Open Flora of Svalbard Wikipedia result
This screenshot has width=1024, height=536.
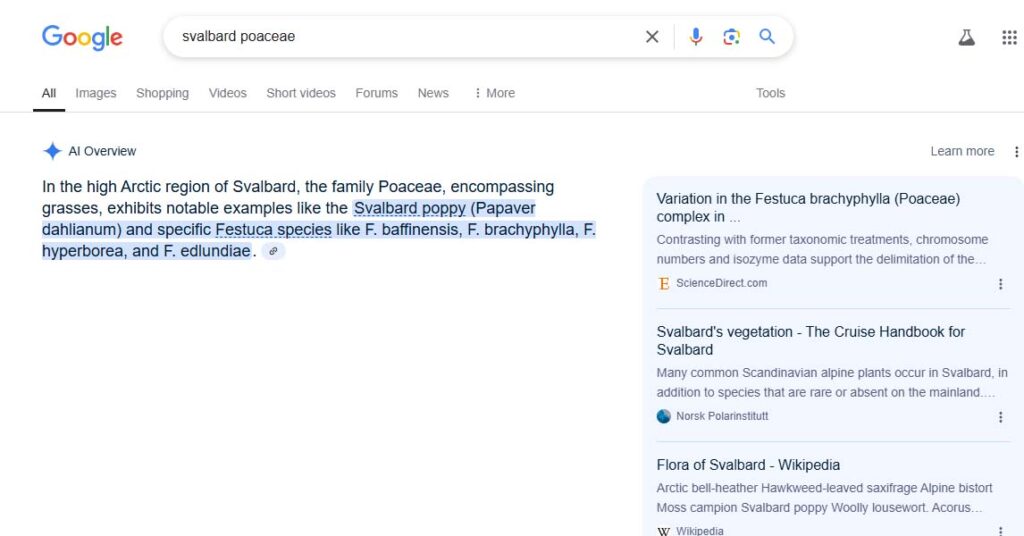click(x=748, y=465)
